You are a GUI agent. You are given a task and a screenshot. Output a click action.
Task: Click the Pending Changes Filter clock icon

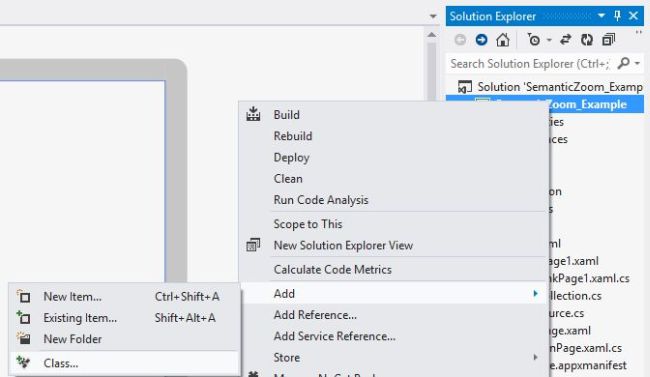[x=534, y=40]
